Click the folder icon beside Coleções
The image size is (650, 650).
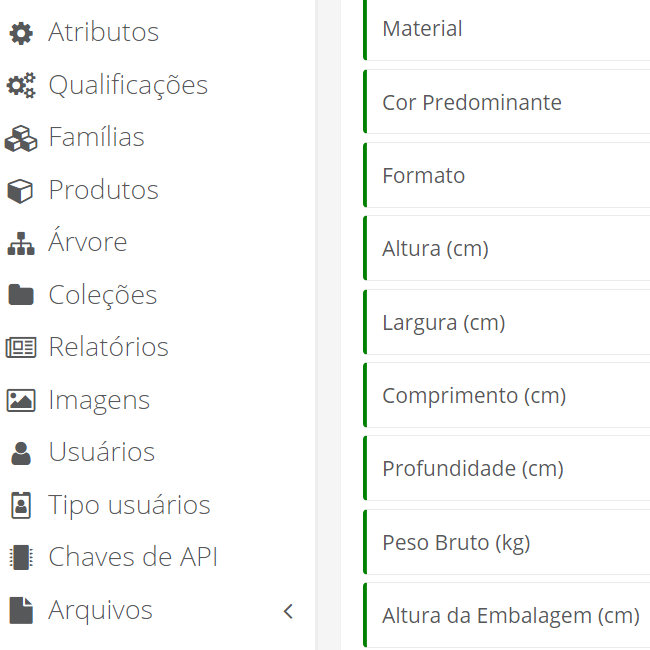coord(20,296)
